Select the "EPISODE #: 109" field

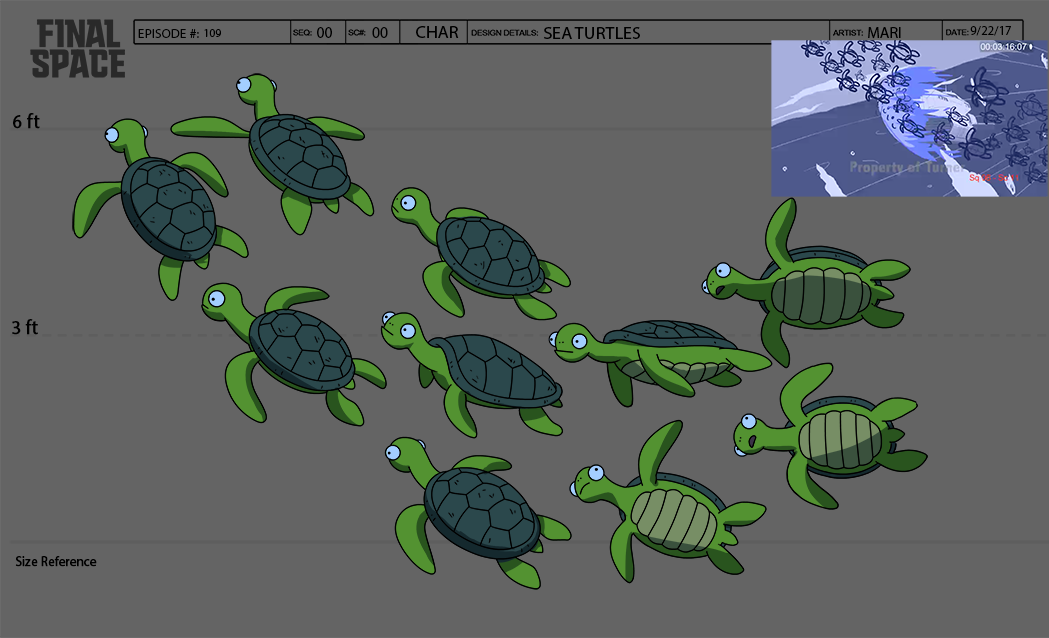[212, 33]
